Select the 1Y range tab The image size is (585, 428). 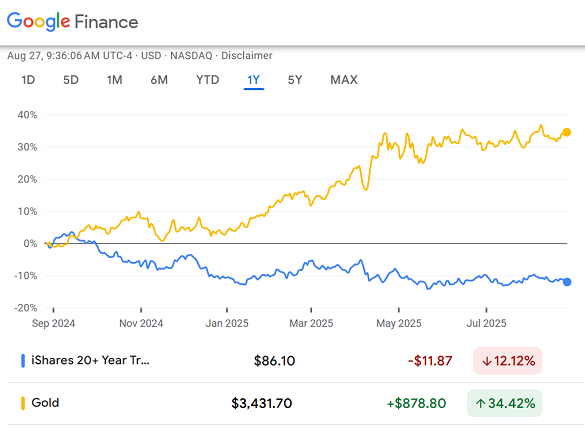pyautogui.click(x=254, y=80)
